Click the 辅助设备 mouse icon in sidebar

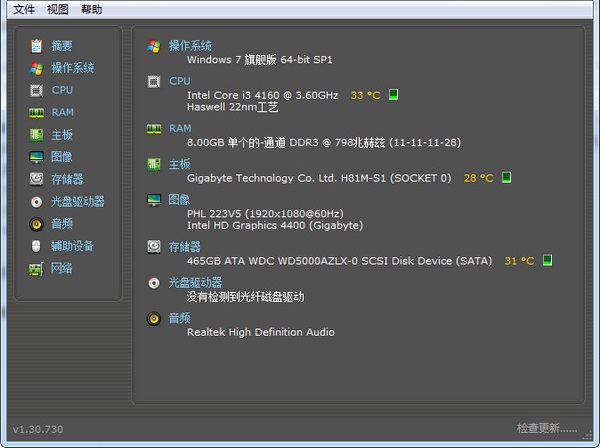tap(36, 246)
